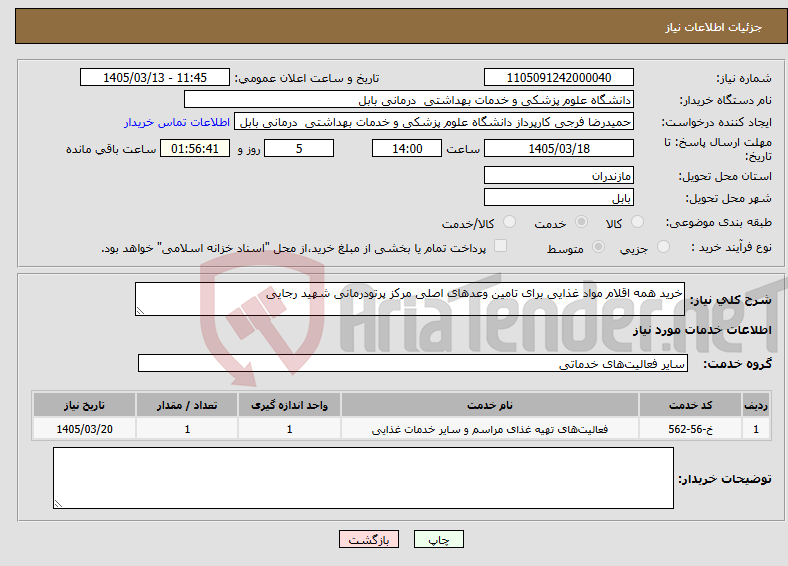Click the توضیحات خریدار textarea
The width and height of the screenshot is (788, 566).
point(363,478)
